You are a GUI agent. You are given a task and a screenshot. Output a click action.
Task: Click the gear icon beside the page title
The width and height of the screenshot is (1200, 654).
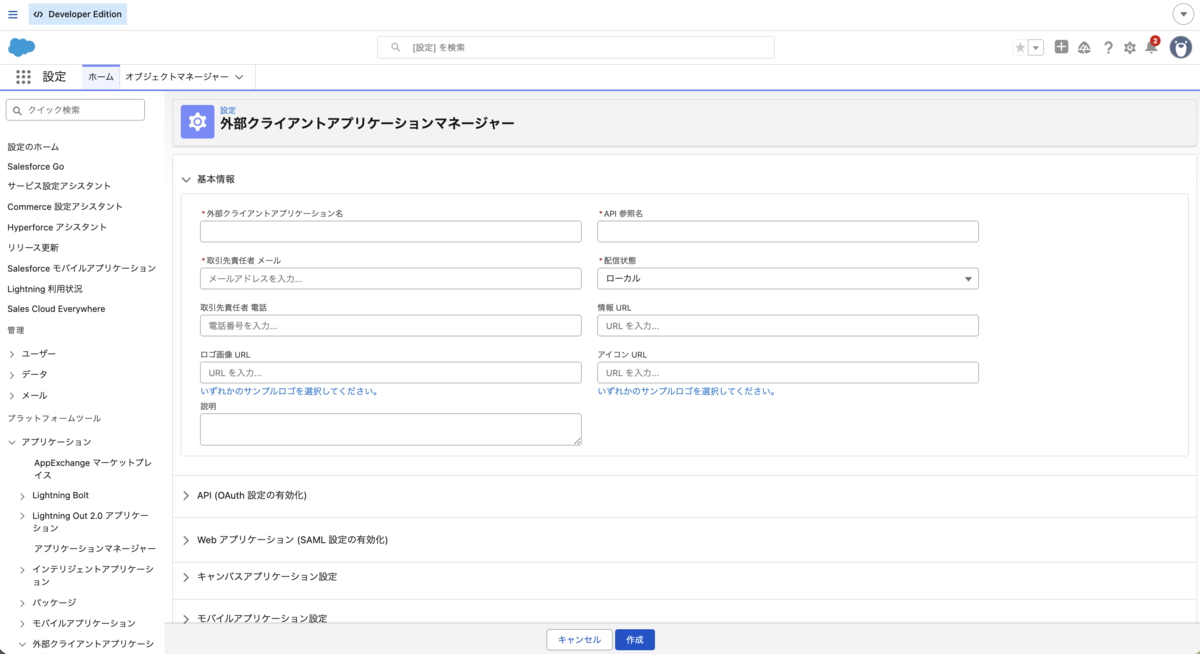point(197,121)
